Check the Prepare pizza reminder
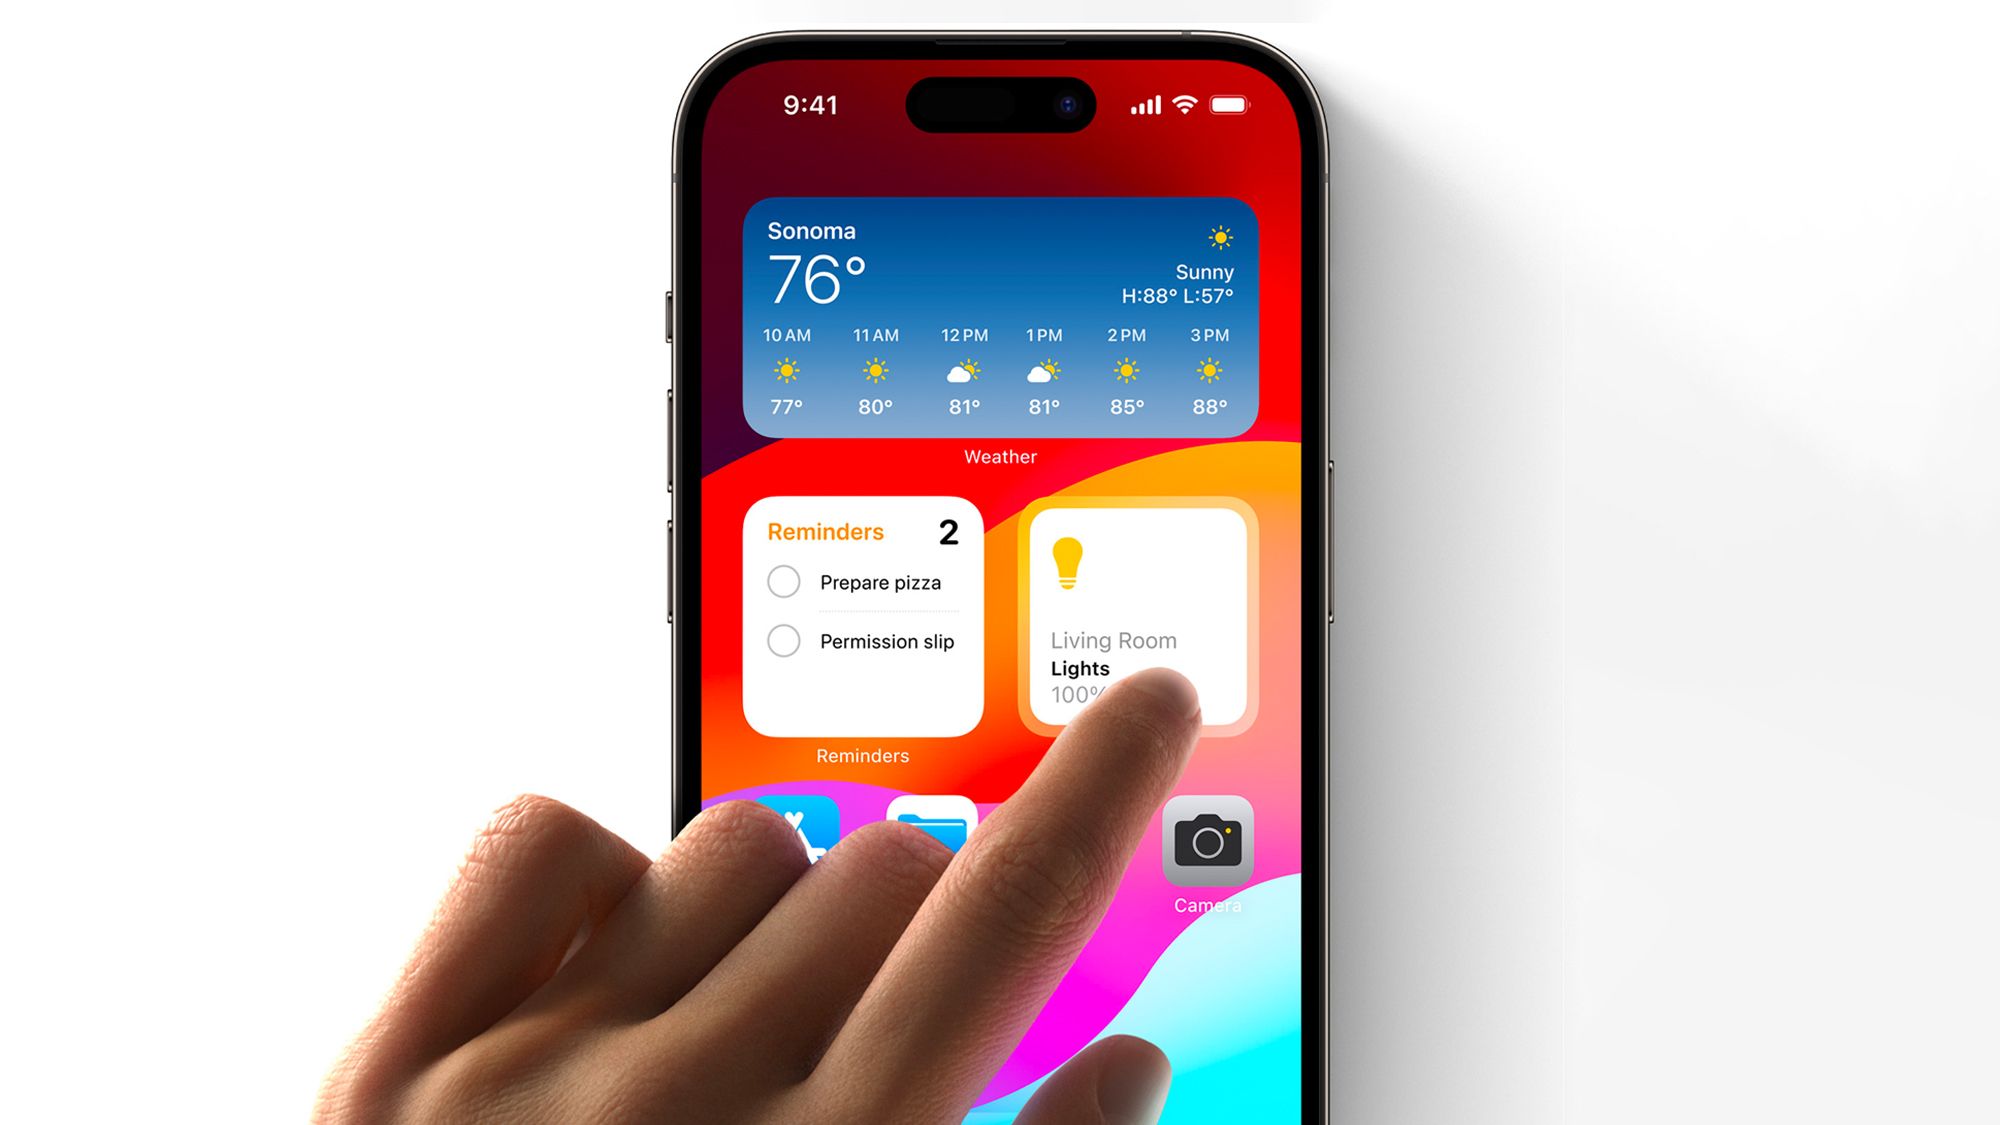The height and width of the screenshot is (1125, 2000). coord(780,584)
